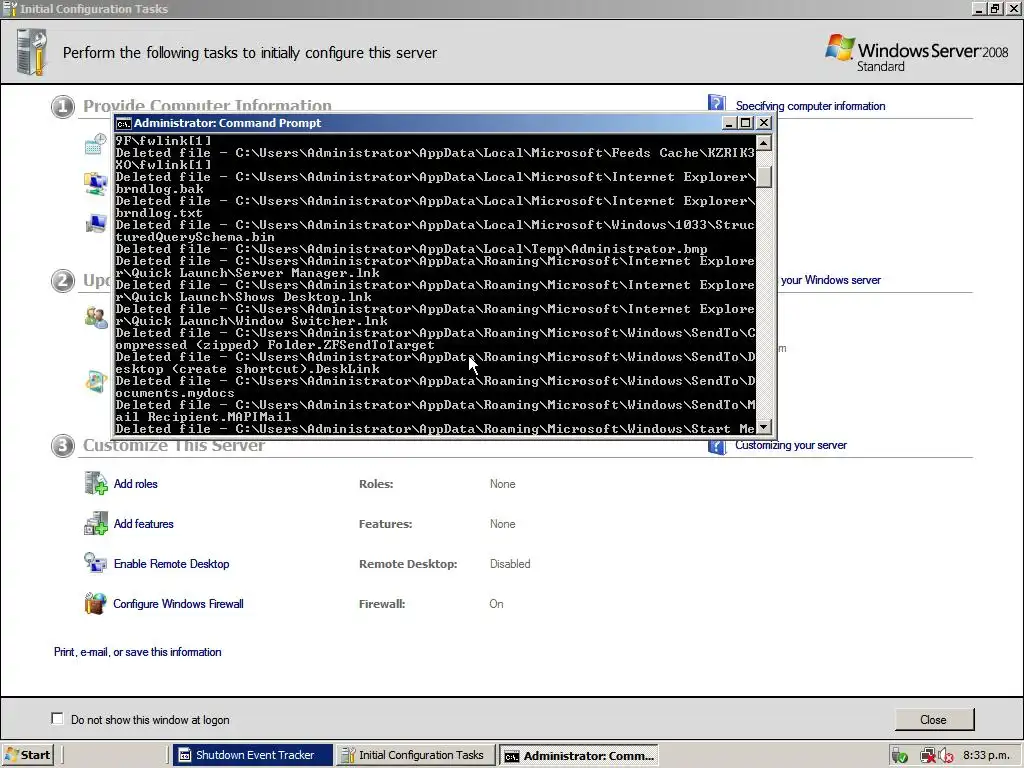Switch to Administrator: Command Prompt taskbar button
The height and width of the screenshot is (768, 1024).
tap(579, 755)
